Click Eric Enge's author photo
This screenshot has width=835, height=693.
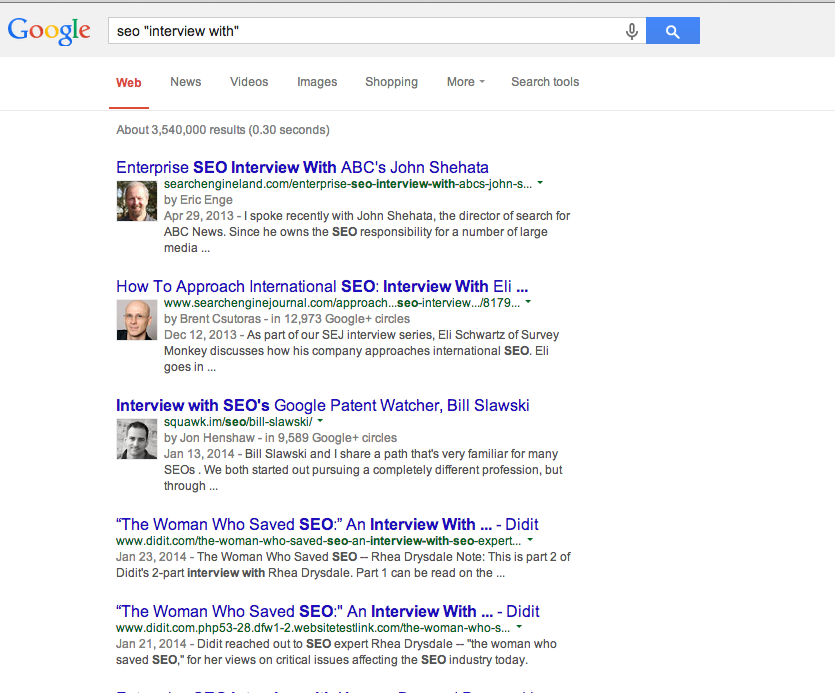[137, 201]
